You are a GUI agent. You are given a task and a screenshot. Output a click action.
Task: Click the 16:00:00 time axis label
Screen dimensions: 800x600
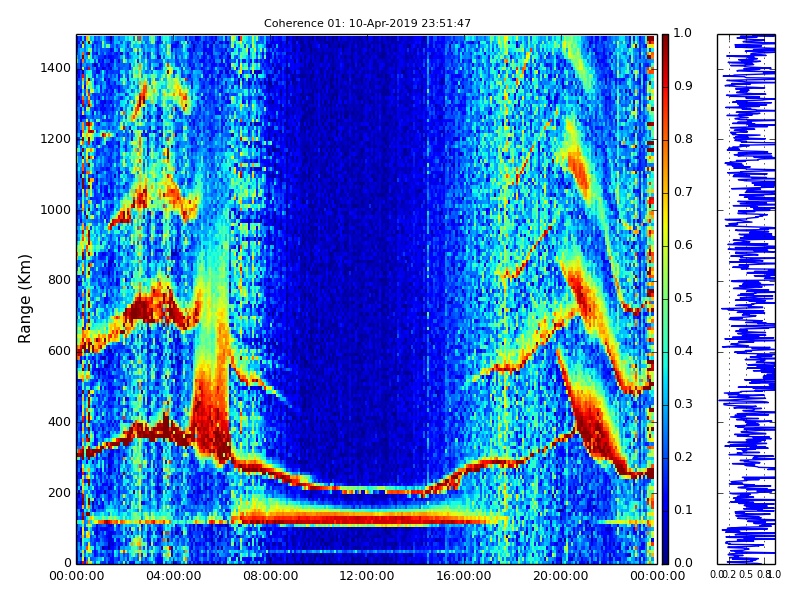(464, 576)
